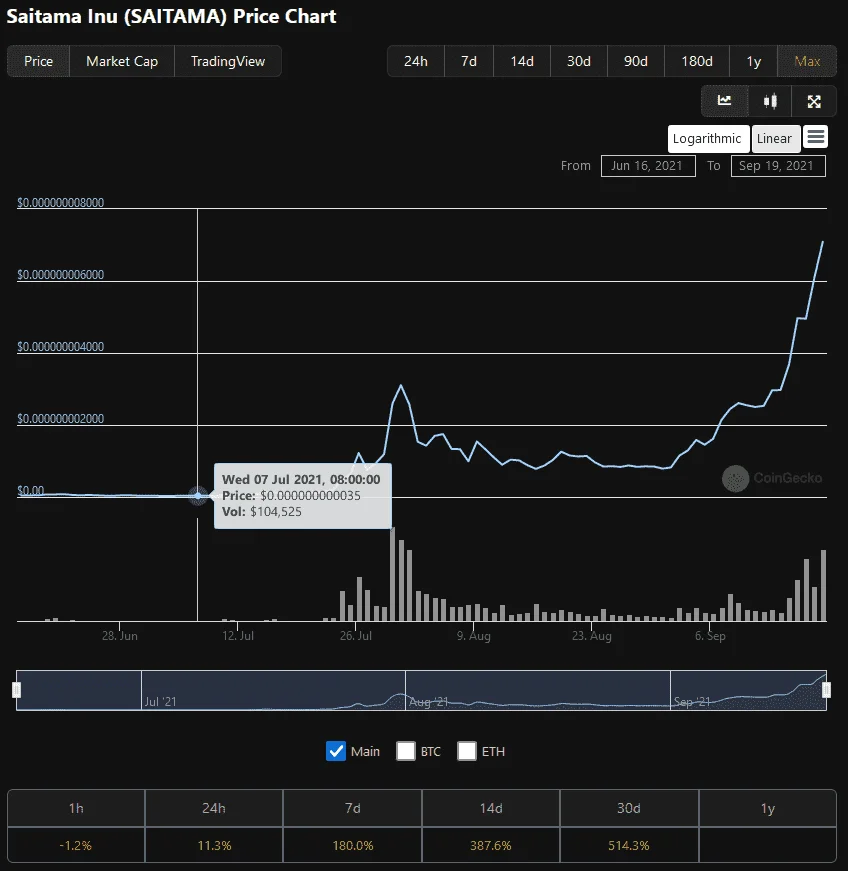The width and height of the screenshot is (848, 871).
Task: Select the Market Cap tab
Action: click(x=122, y=61)
